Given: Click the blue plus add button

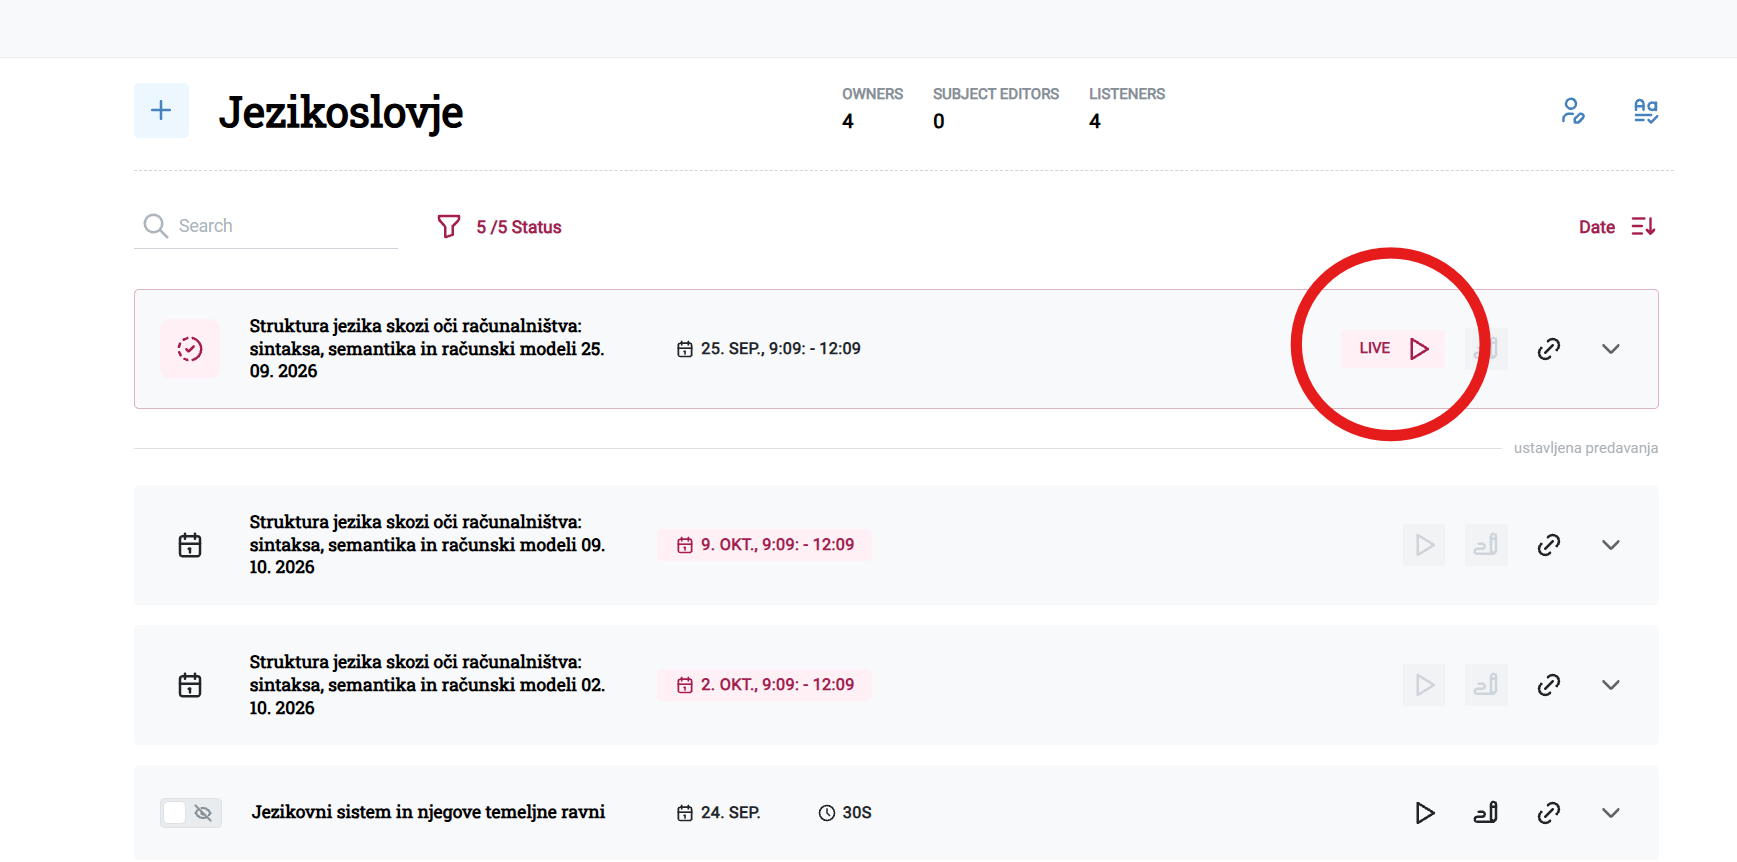Looking at the screenshot, I should 161,111.
